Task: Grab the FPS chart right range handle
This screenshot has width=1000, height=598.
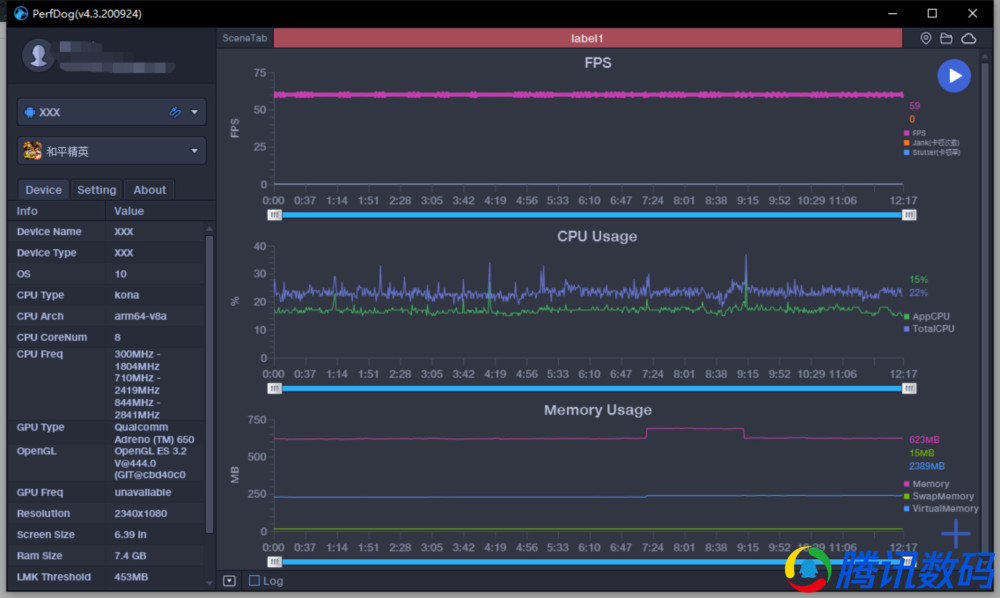Action: click(x=909, y=215)
